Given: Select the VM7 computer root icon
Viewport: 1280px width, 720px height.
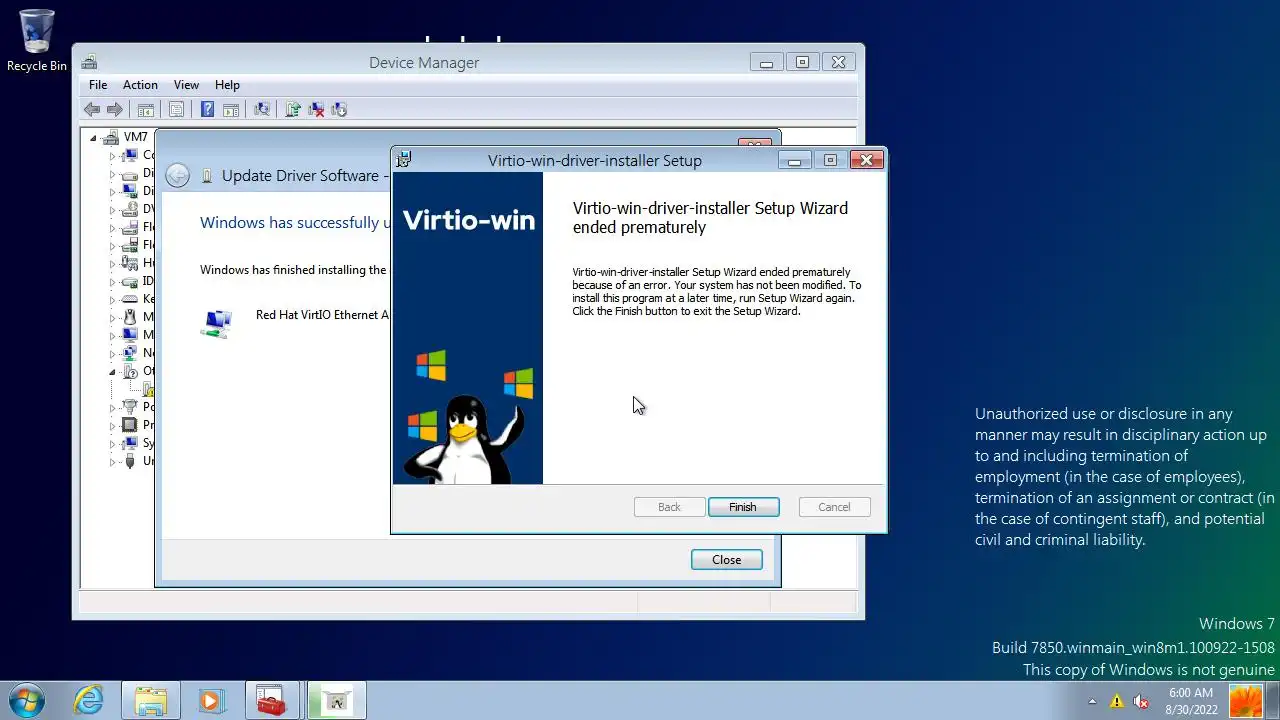Looking at the screenshot, I should [x=111, y=137].
